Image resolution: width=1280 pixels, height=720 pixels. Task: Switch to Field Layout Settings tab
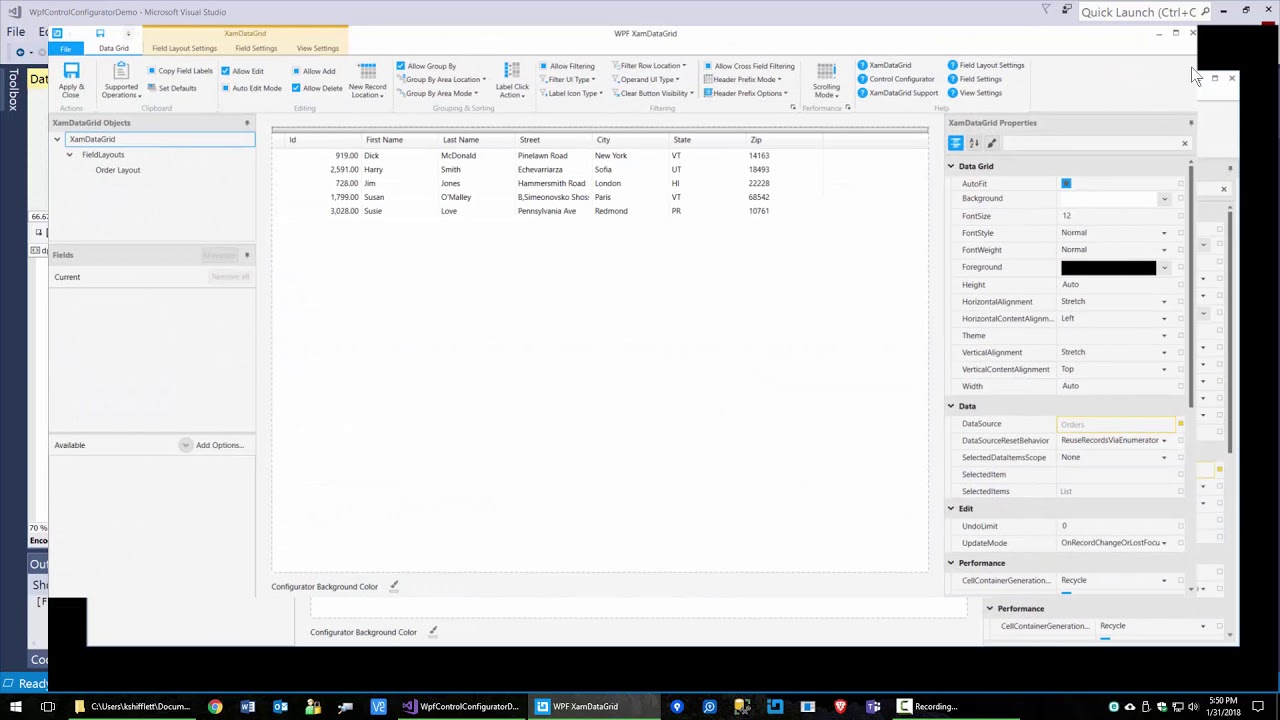[184, 48]
